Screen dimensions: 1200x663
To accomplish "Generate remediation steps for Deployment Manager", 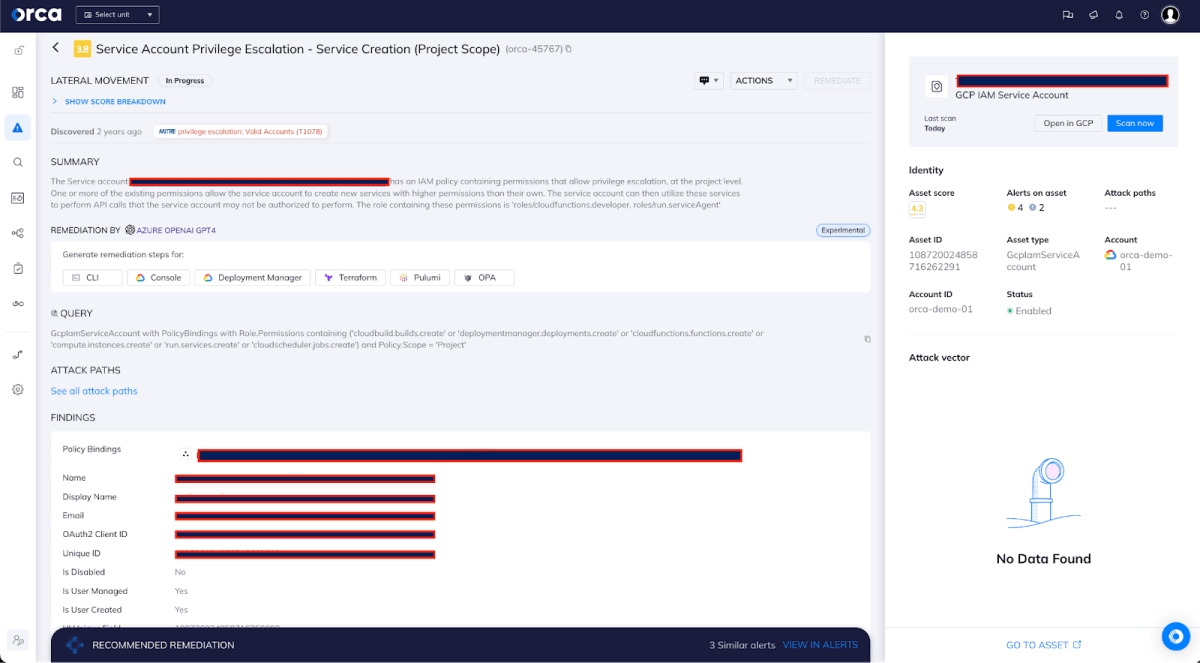I will [x=252, y=277].
